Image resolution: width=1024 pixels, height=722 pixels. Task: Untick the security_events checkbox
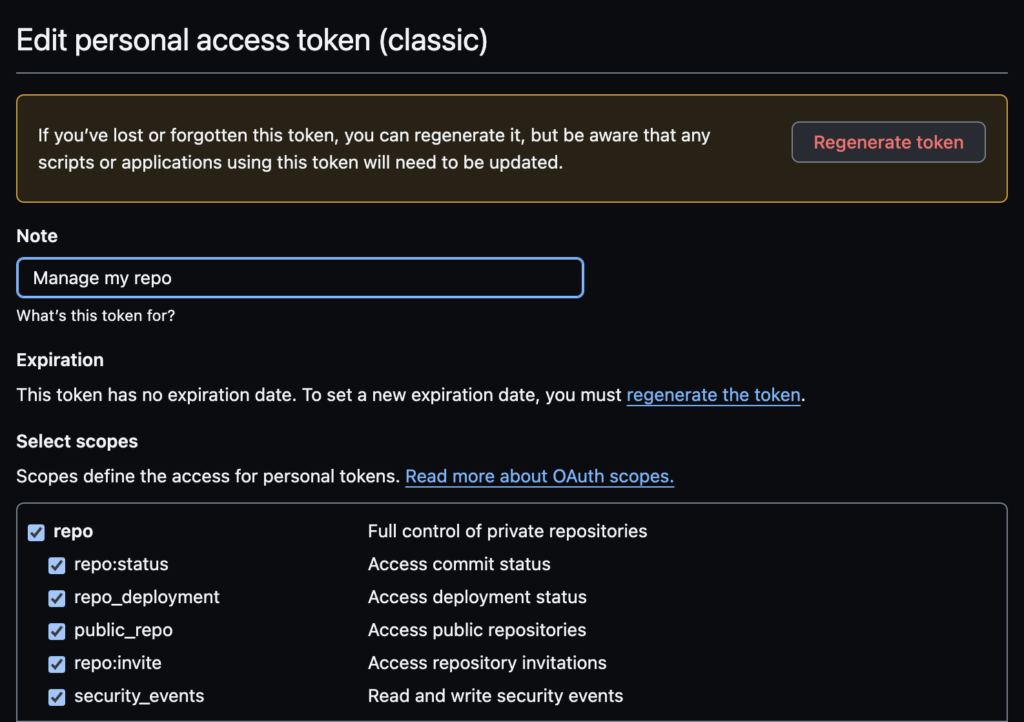click(x=57, y=697)
